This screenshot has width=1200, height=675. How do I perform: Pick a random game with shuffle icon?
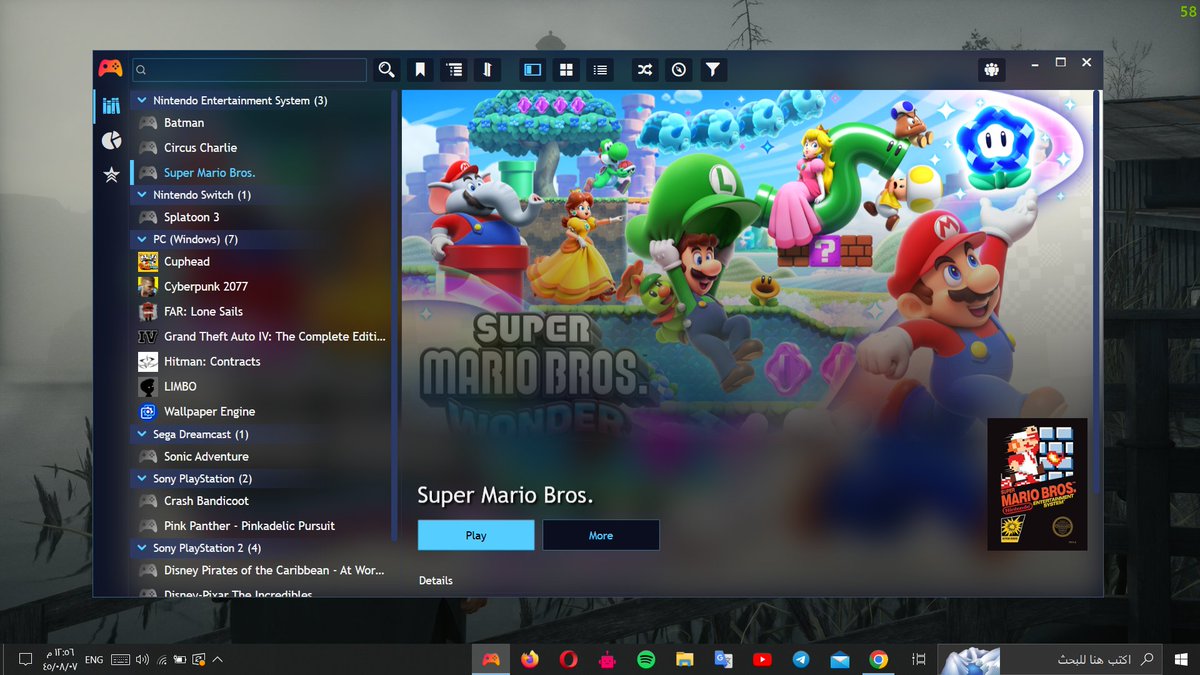point(645,70)
